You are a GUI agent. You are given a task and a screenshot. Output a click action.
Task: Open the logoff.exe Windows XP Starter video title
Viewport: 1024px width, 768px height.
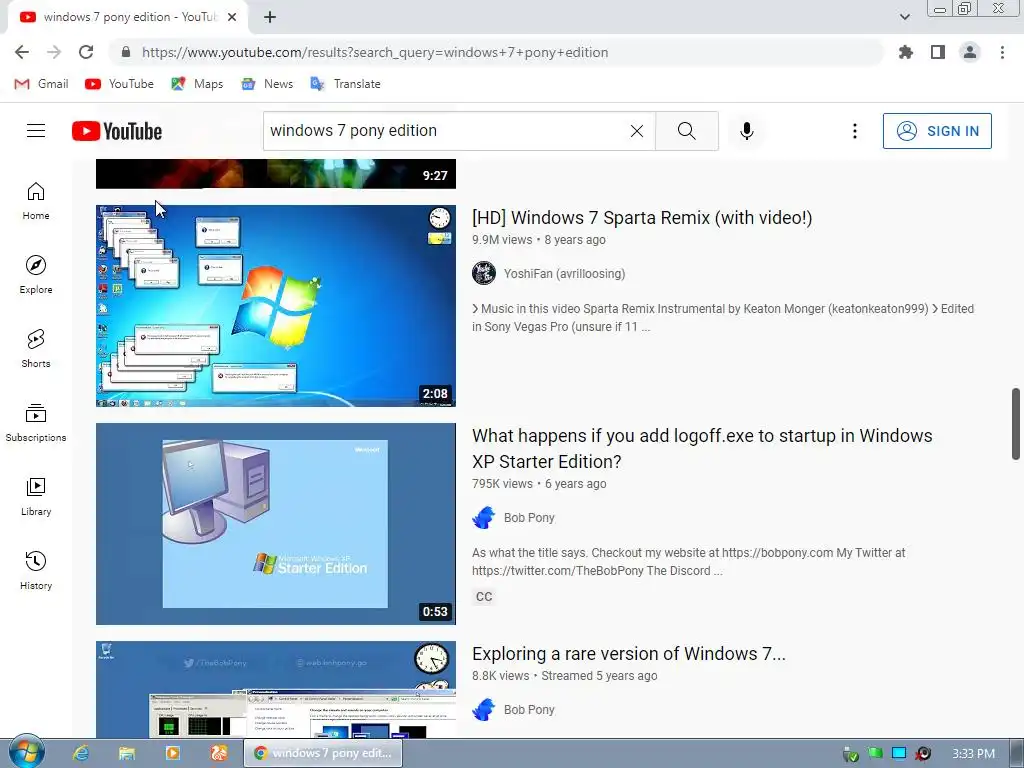702,449
